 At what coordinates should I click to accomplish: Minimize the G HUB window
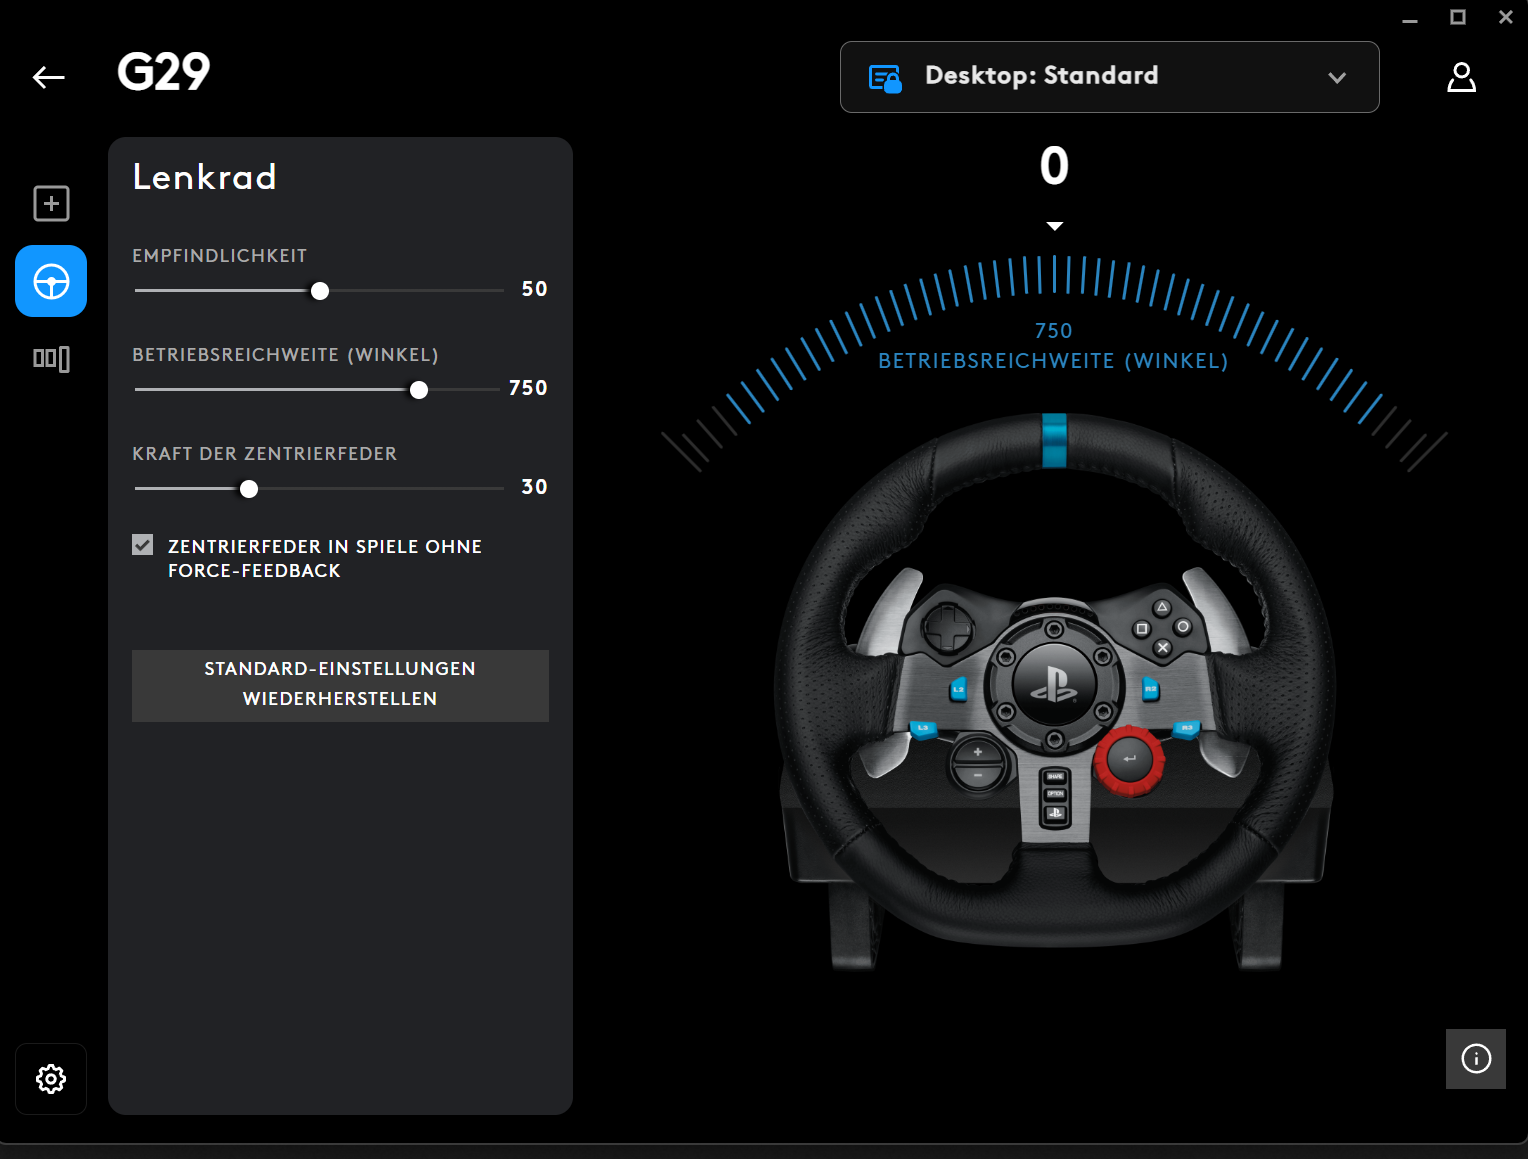[x=1410, y=18]
